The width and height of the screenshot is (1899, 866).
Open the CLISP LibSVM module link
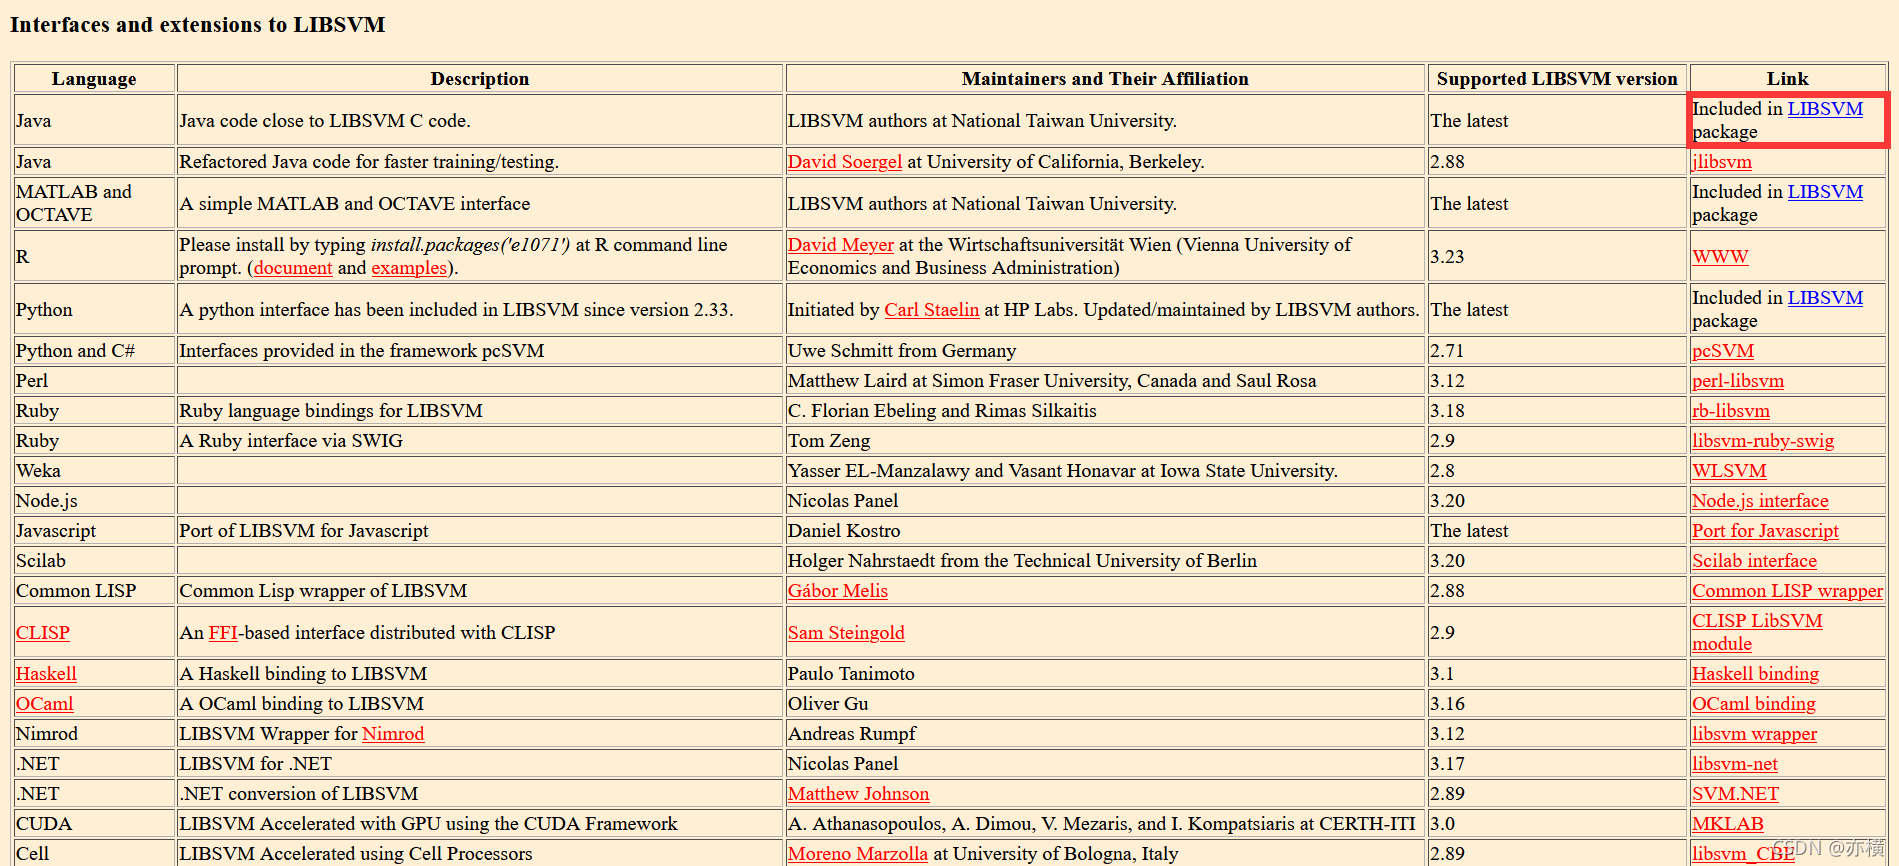click(1757, 632)
